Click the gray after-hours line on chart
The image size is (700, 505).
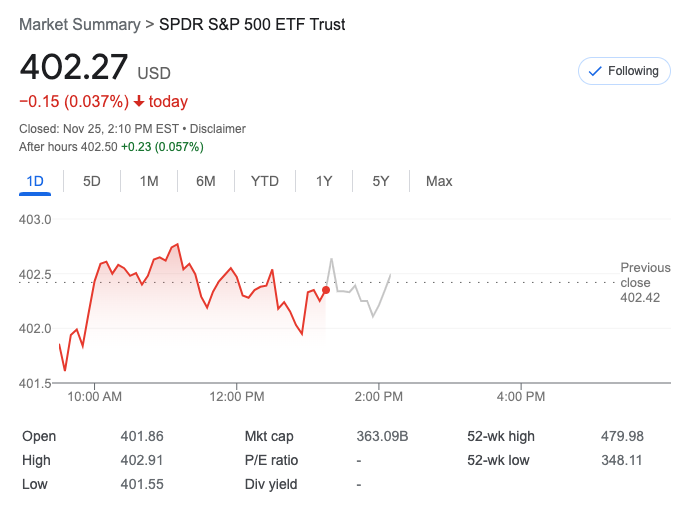(357, 291)
